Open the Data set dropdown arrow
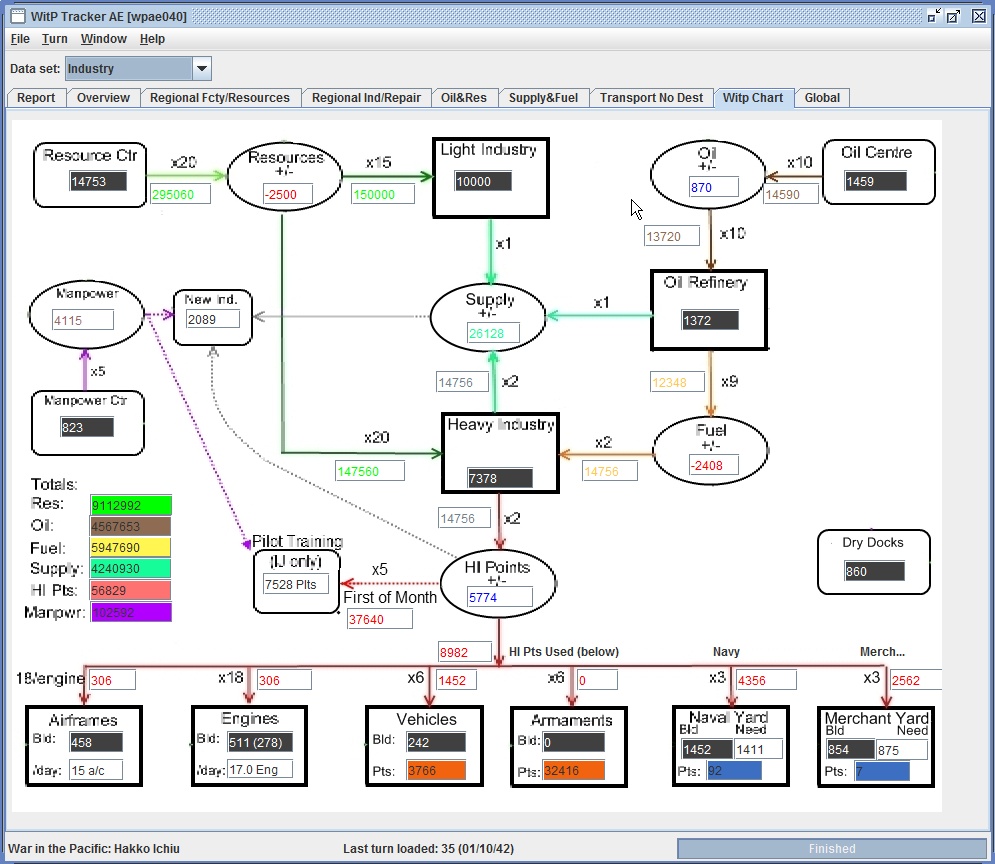The image size is (995, 864). click(x=202, y=69)
